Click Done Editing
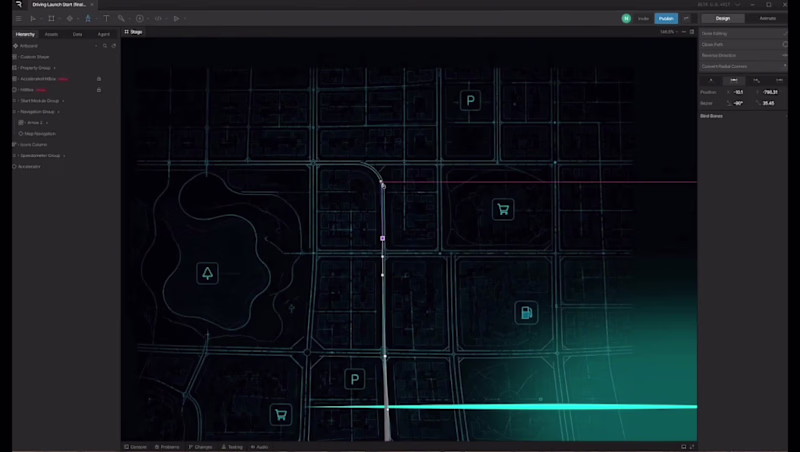The width and height of the screenshot is (800, 452). 743,34
